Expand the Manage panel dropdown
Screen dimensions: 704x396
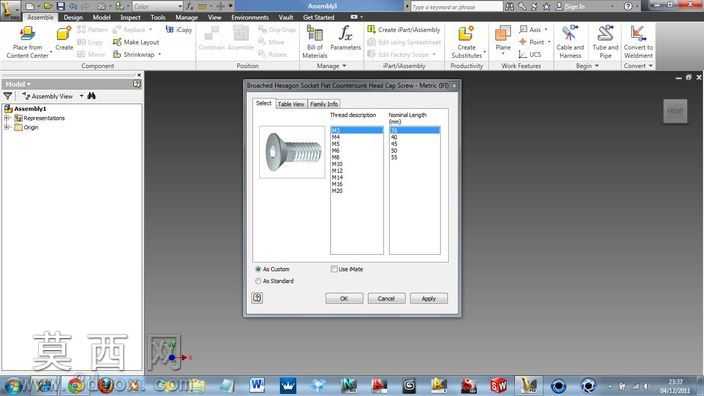pos(344,66)
